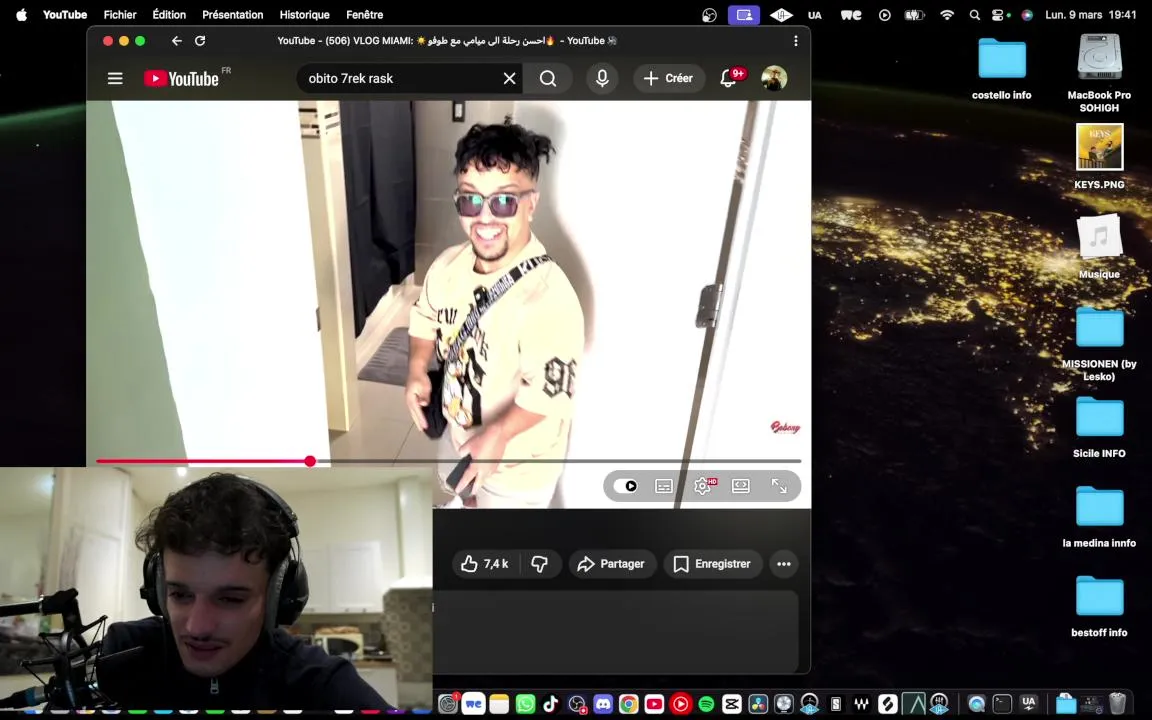Go back using the window's back arrow

(176, 41)
